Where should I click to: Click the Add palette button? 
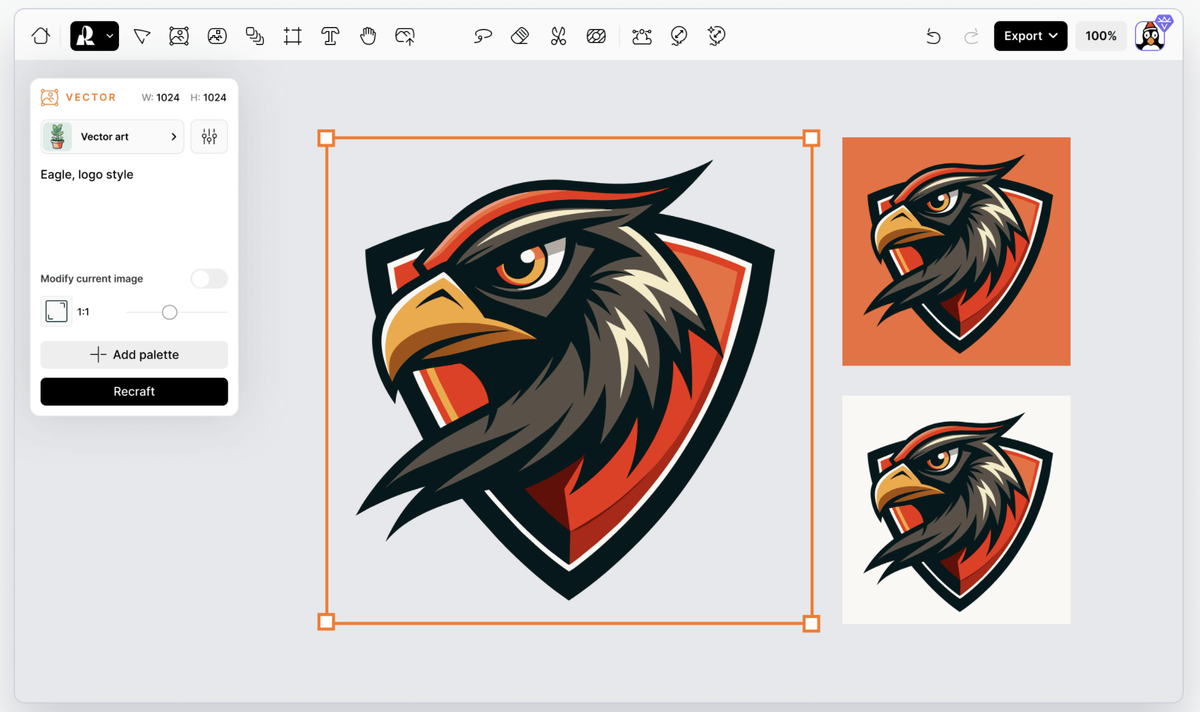pos(134,355)
